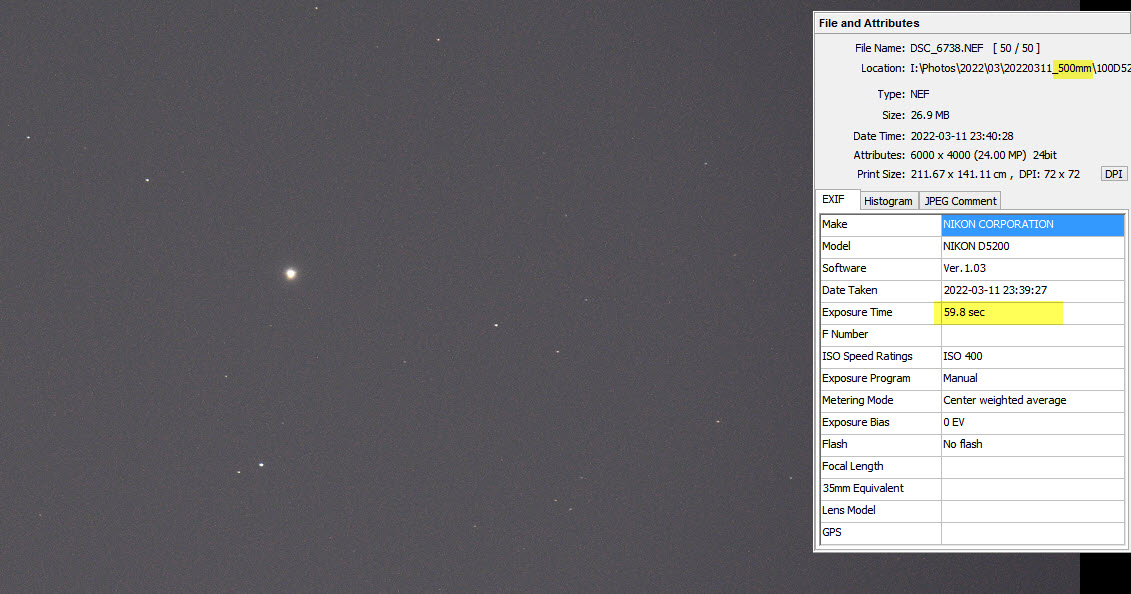Screen dimensions: 1131x594
Task: Click the file location path text
Action: coord(1020,68)
